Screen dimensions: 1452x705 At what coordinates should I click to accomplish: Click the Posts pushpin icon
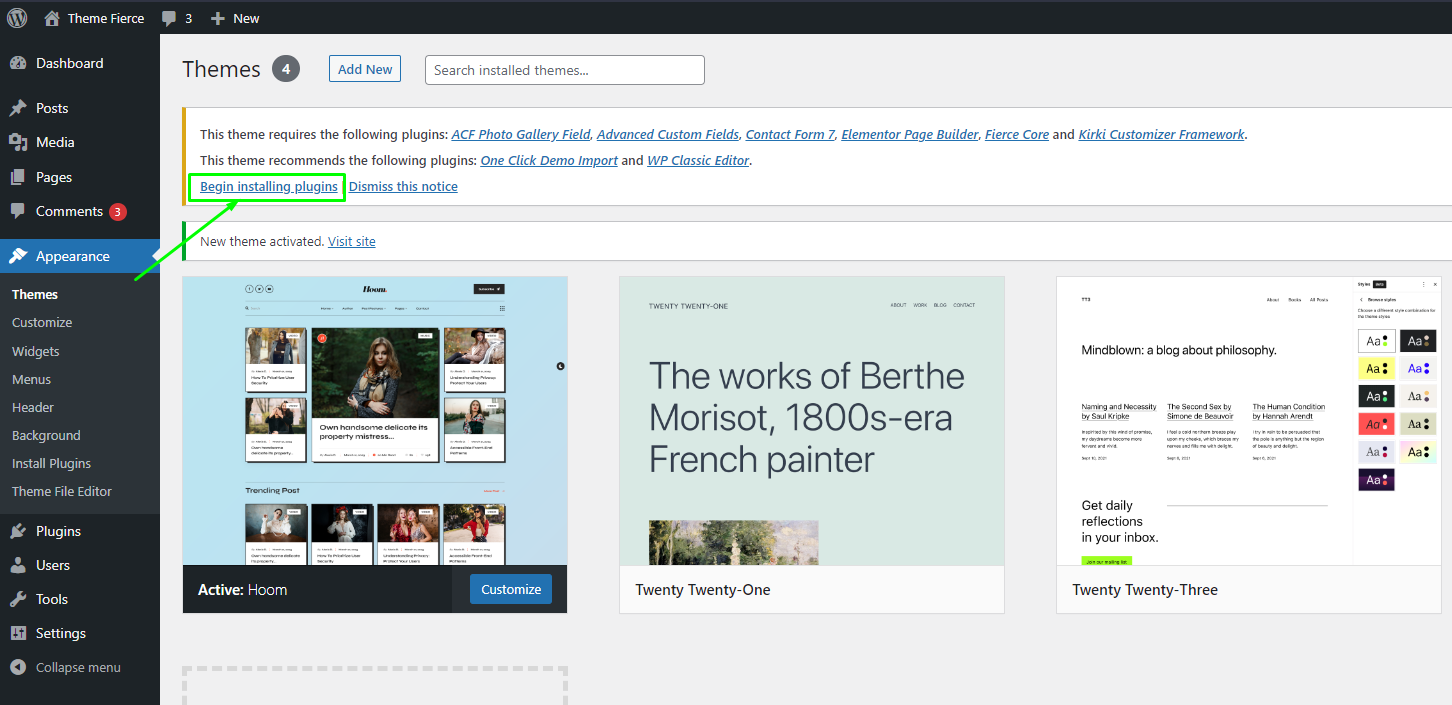[x=18, y=108]
